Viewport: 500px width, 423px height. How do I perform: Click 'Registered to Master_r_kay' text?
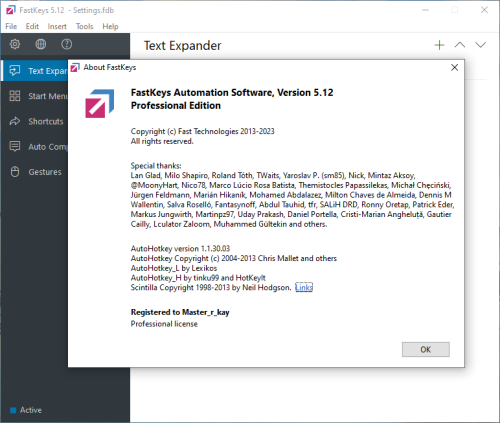point(180,312)
